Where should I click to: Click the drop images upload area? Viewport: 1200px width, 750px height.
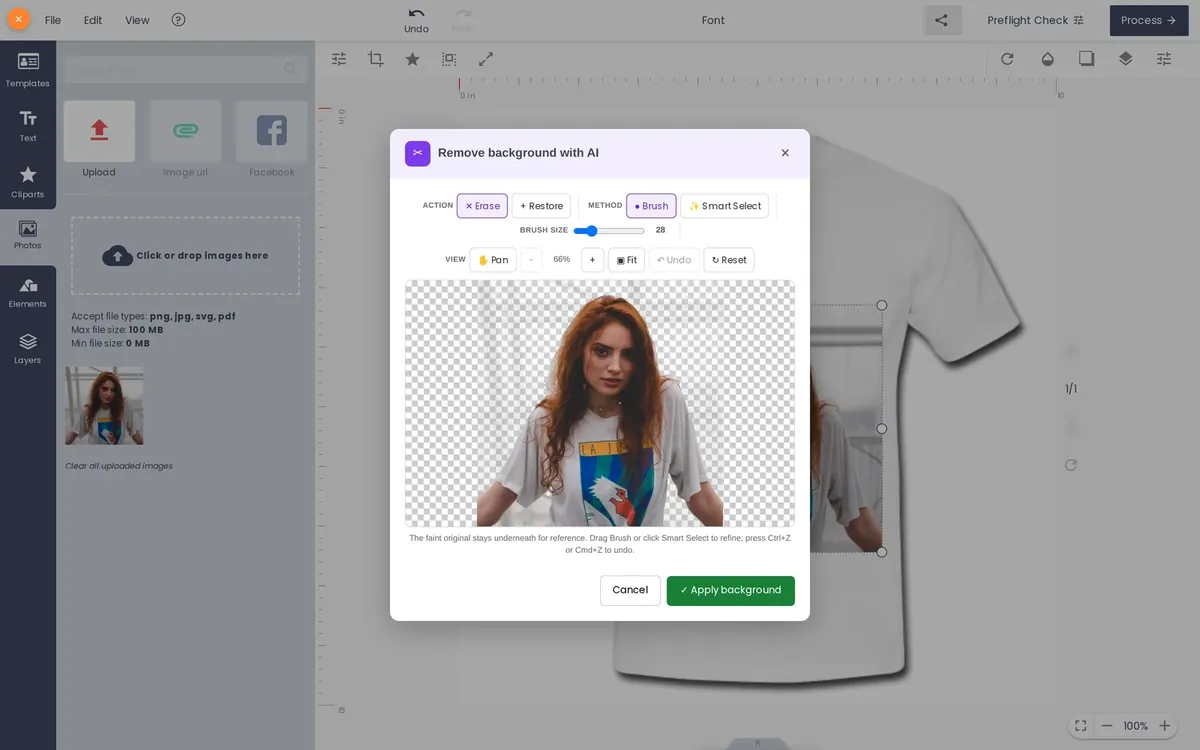pos(185,255)
